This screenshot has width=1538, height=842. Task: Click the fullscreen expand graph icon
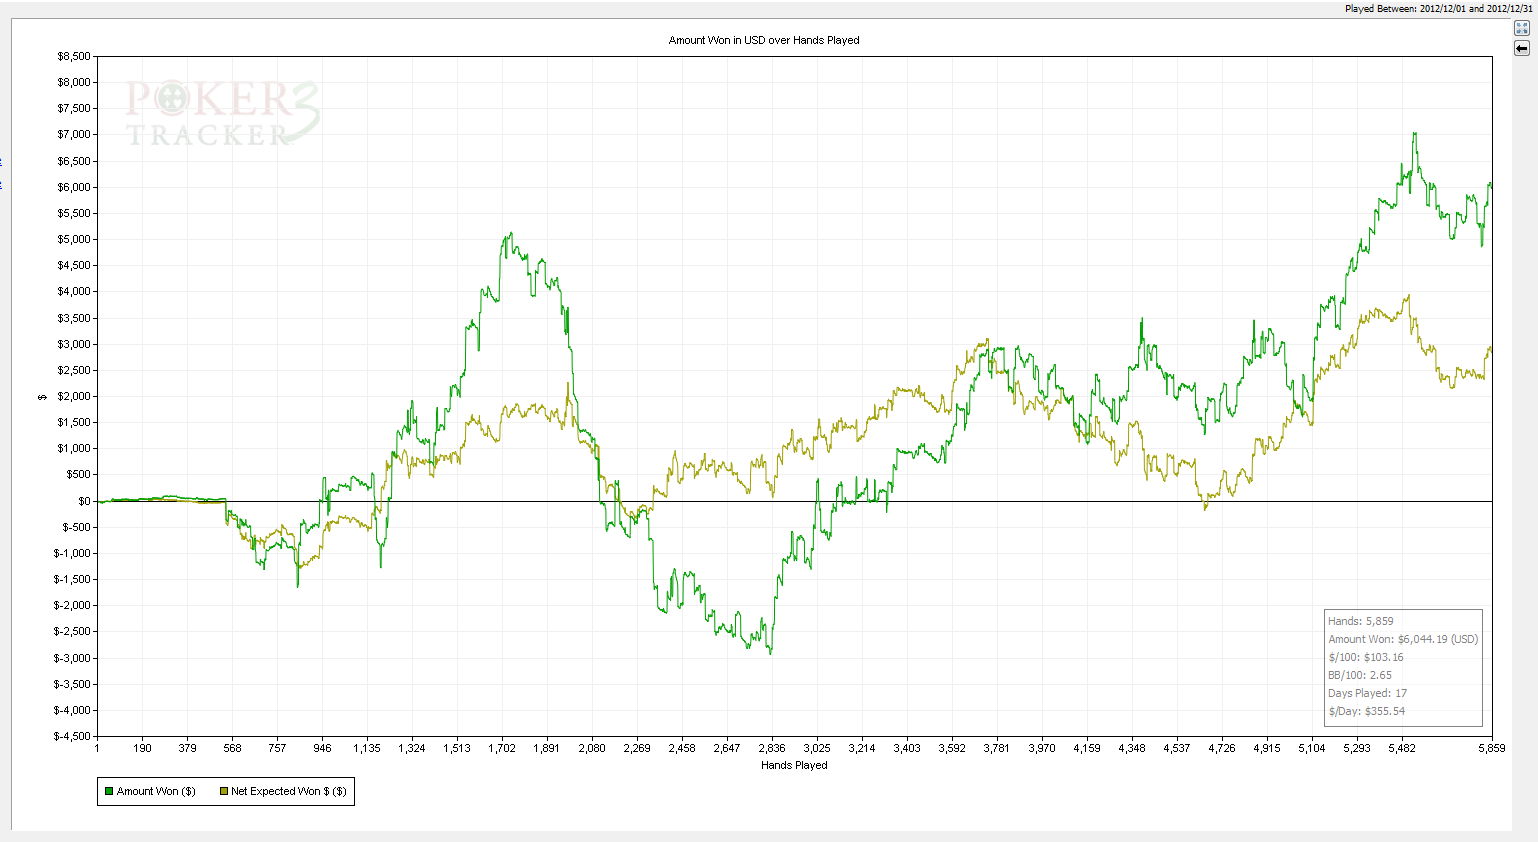coord(1522,28)
